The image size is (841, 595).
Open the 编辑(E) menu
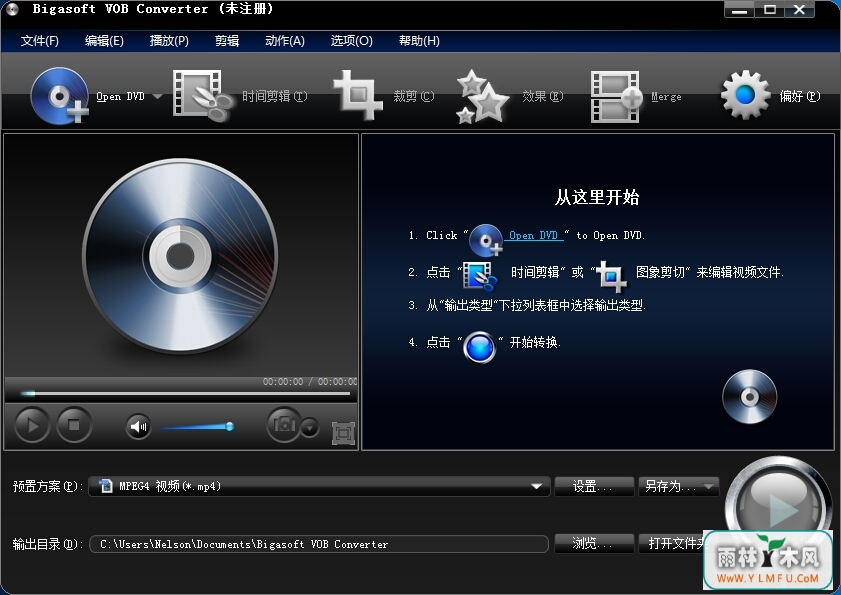(104, 41)
